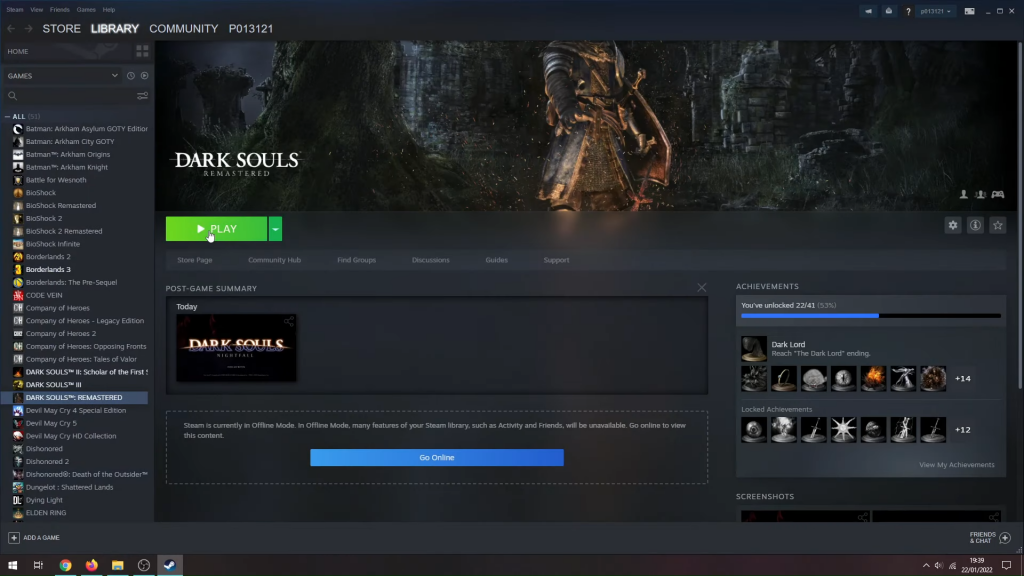Image resolution: width=1024 pixels, height=576 pixels.
Task: Open the Dark Souls Nightfall screenshot thumbnail
Action: pyautogui.click(x=236, y=348)
